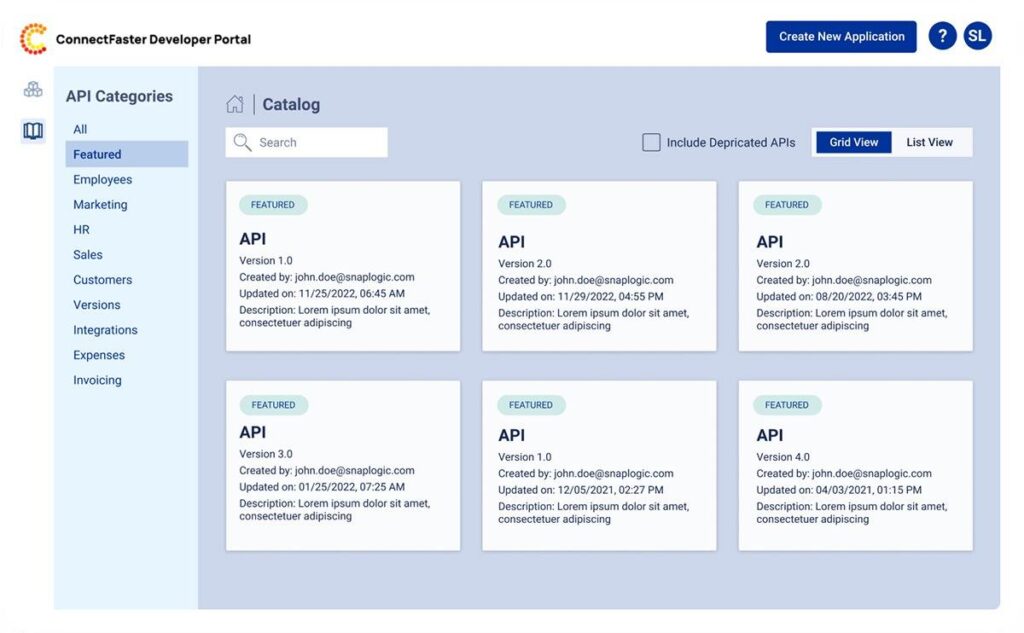
Task: Select the Featured category
Action: click(x=99, y=153)
